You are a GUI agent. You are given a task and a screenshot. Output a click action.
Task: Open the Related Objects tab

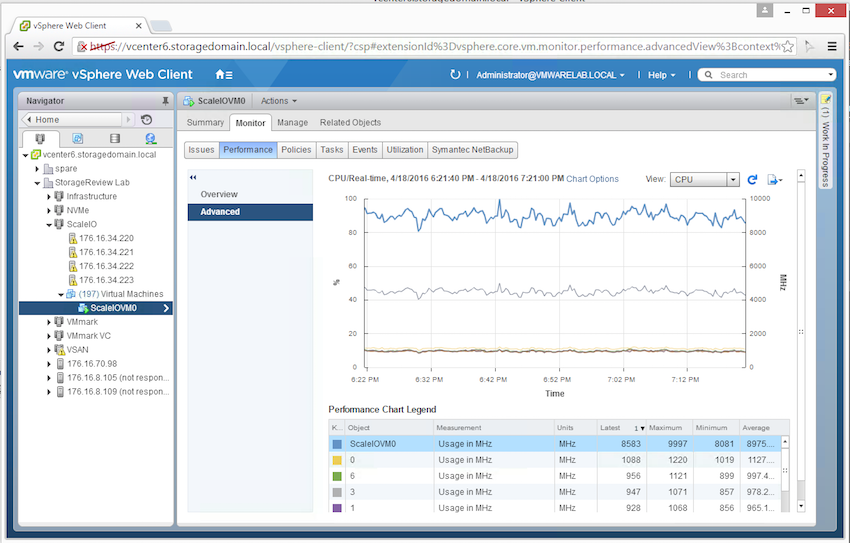350,122
